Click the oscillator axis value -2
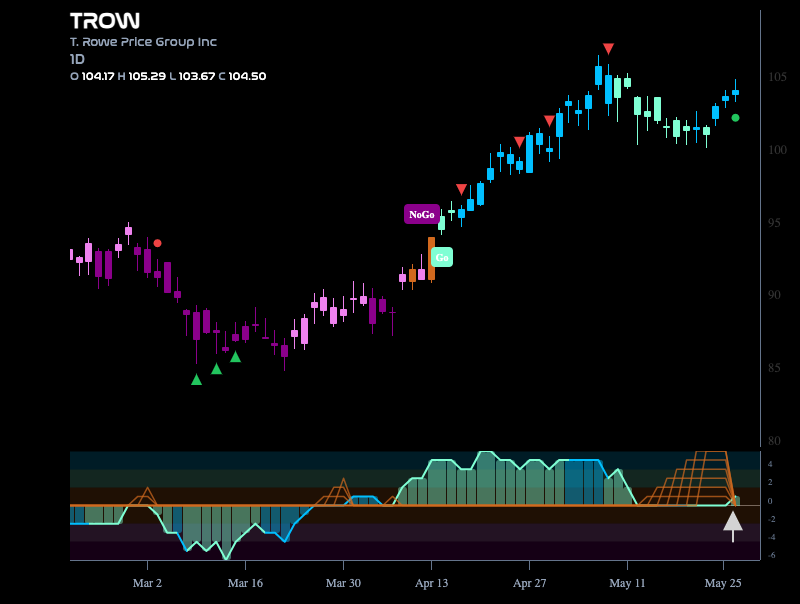Screen dimensions: 800x604 (x=771, y=519)
